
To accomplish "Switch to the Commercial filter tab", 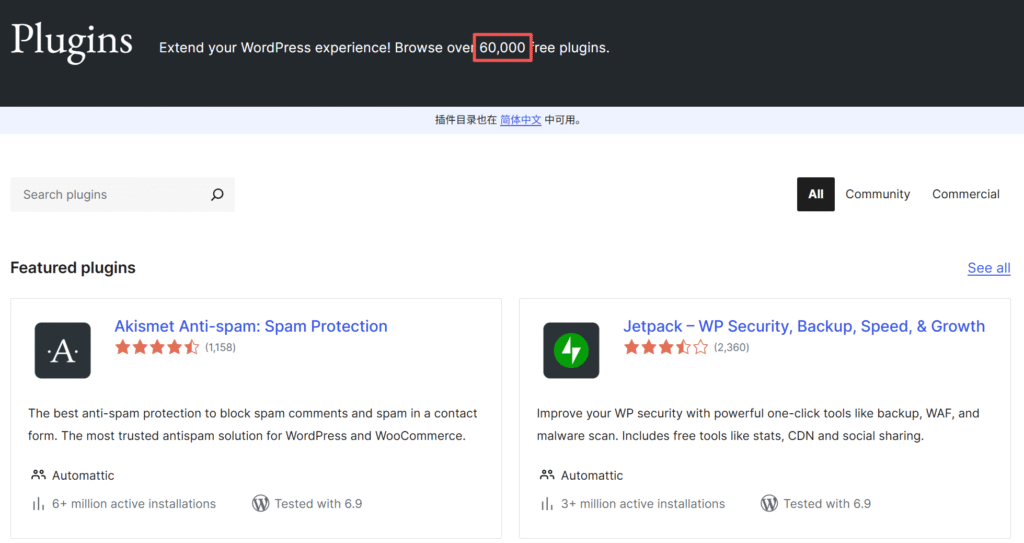I will click(966, 194).
